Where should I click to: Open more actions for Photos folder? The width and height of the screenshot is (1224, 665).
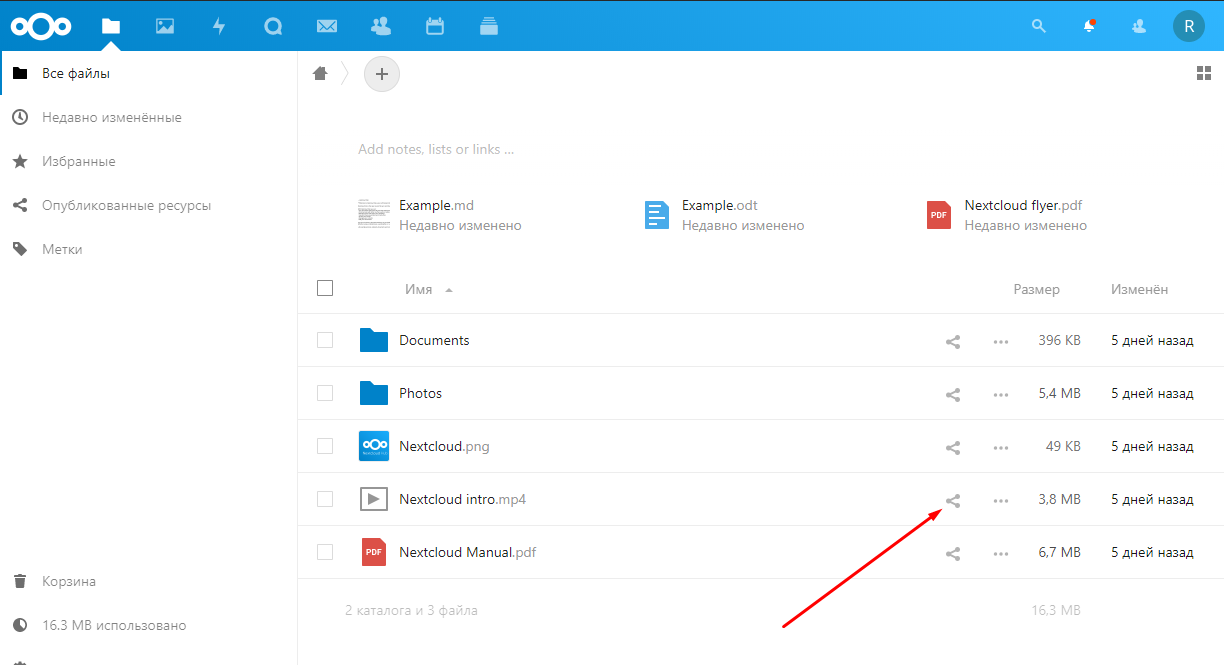[1001, 394]
